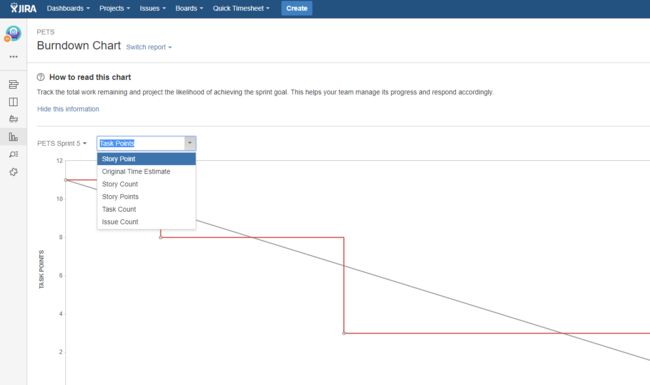Screen dimensions: 650x385
Task: Open the Reports chart icon
Action: point(13,137)
